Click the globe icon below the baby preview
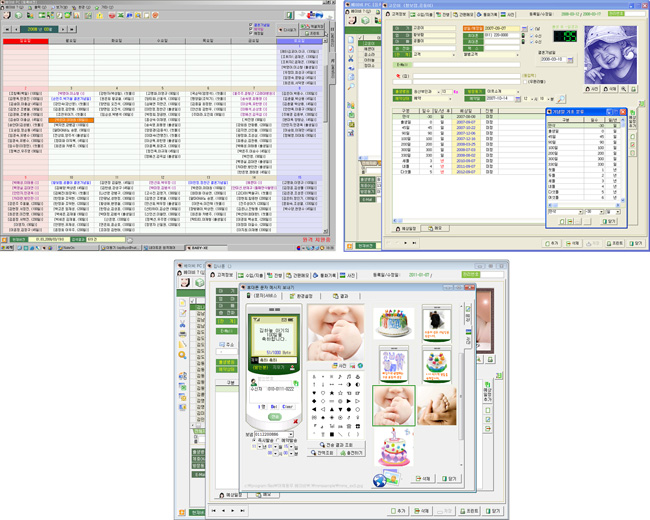650x520 pixels. 360,366
